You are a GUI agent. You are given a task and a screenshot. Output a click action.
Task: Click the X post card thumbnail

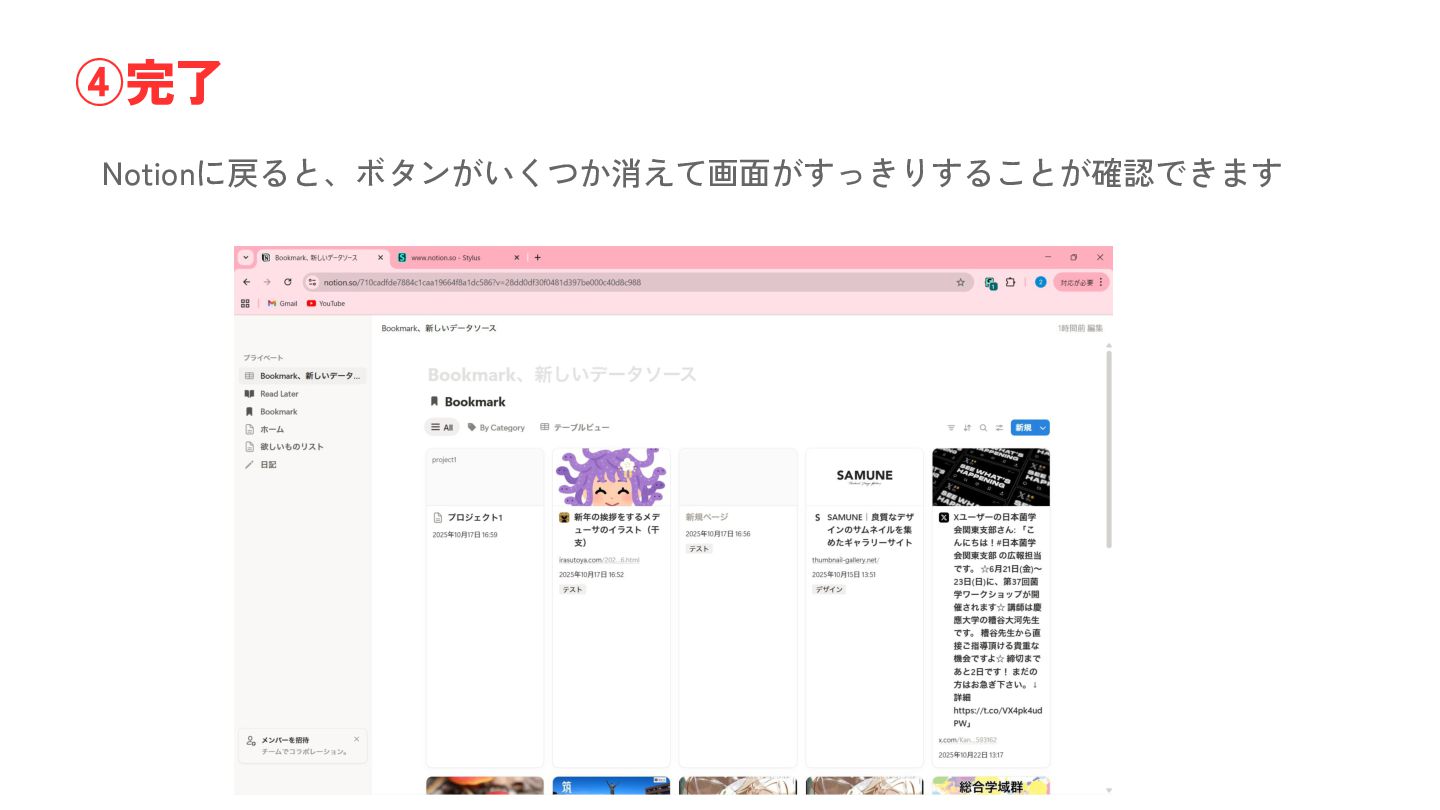[x=991, y=477]
